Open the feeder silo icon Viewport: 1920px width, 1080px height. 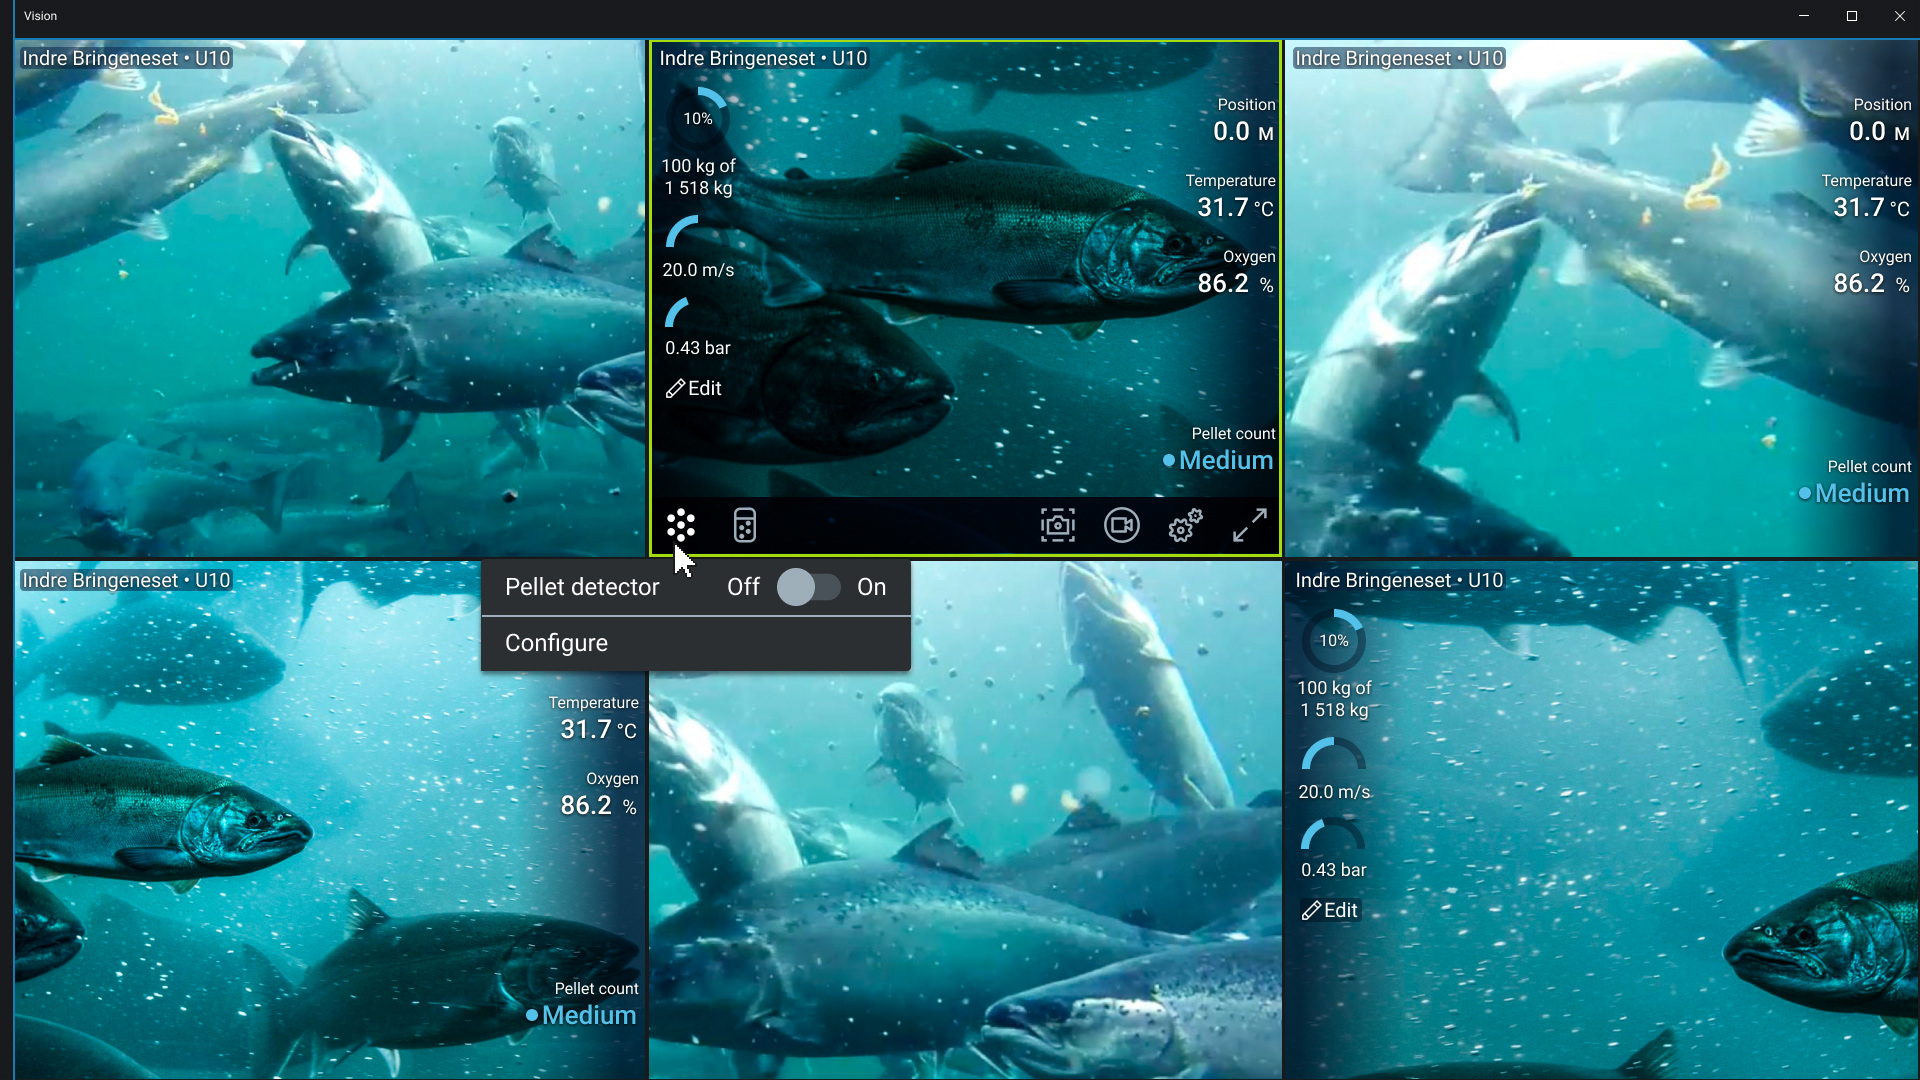745,525
